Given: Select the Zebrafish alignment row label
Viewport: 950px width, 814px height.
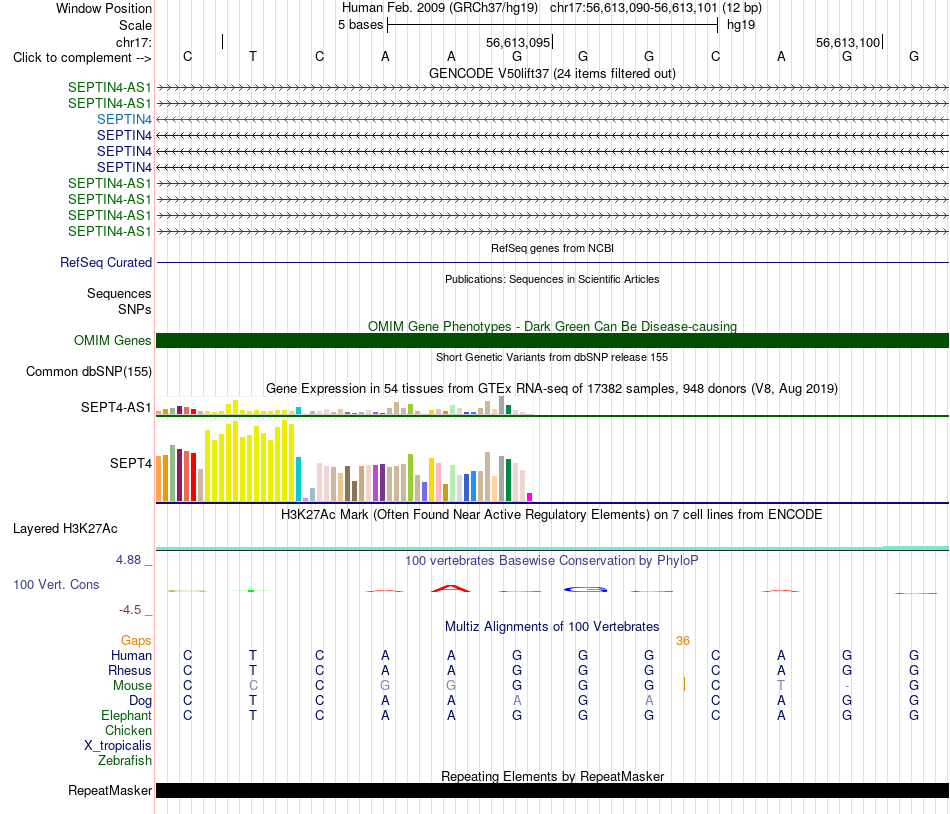Looking at the screenshot, I should 125,761.
